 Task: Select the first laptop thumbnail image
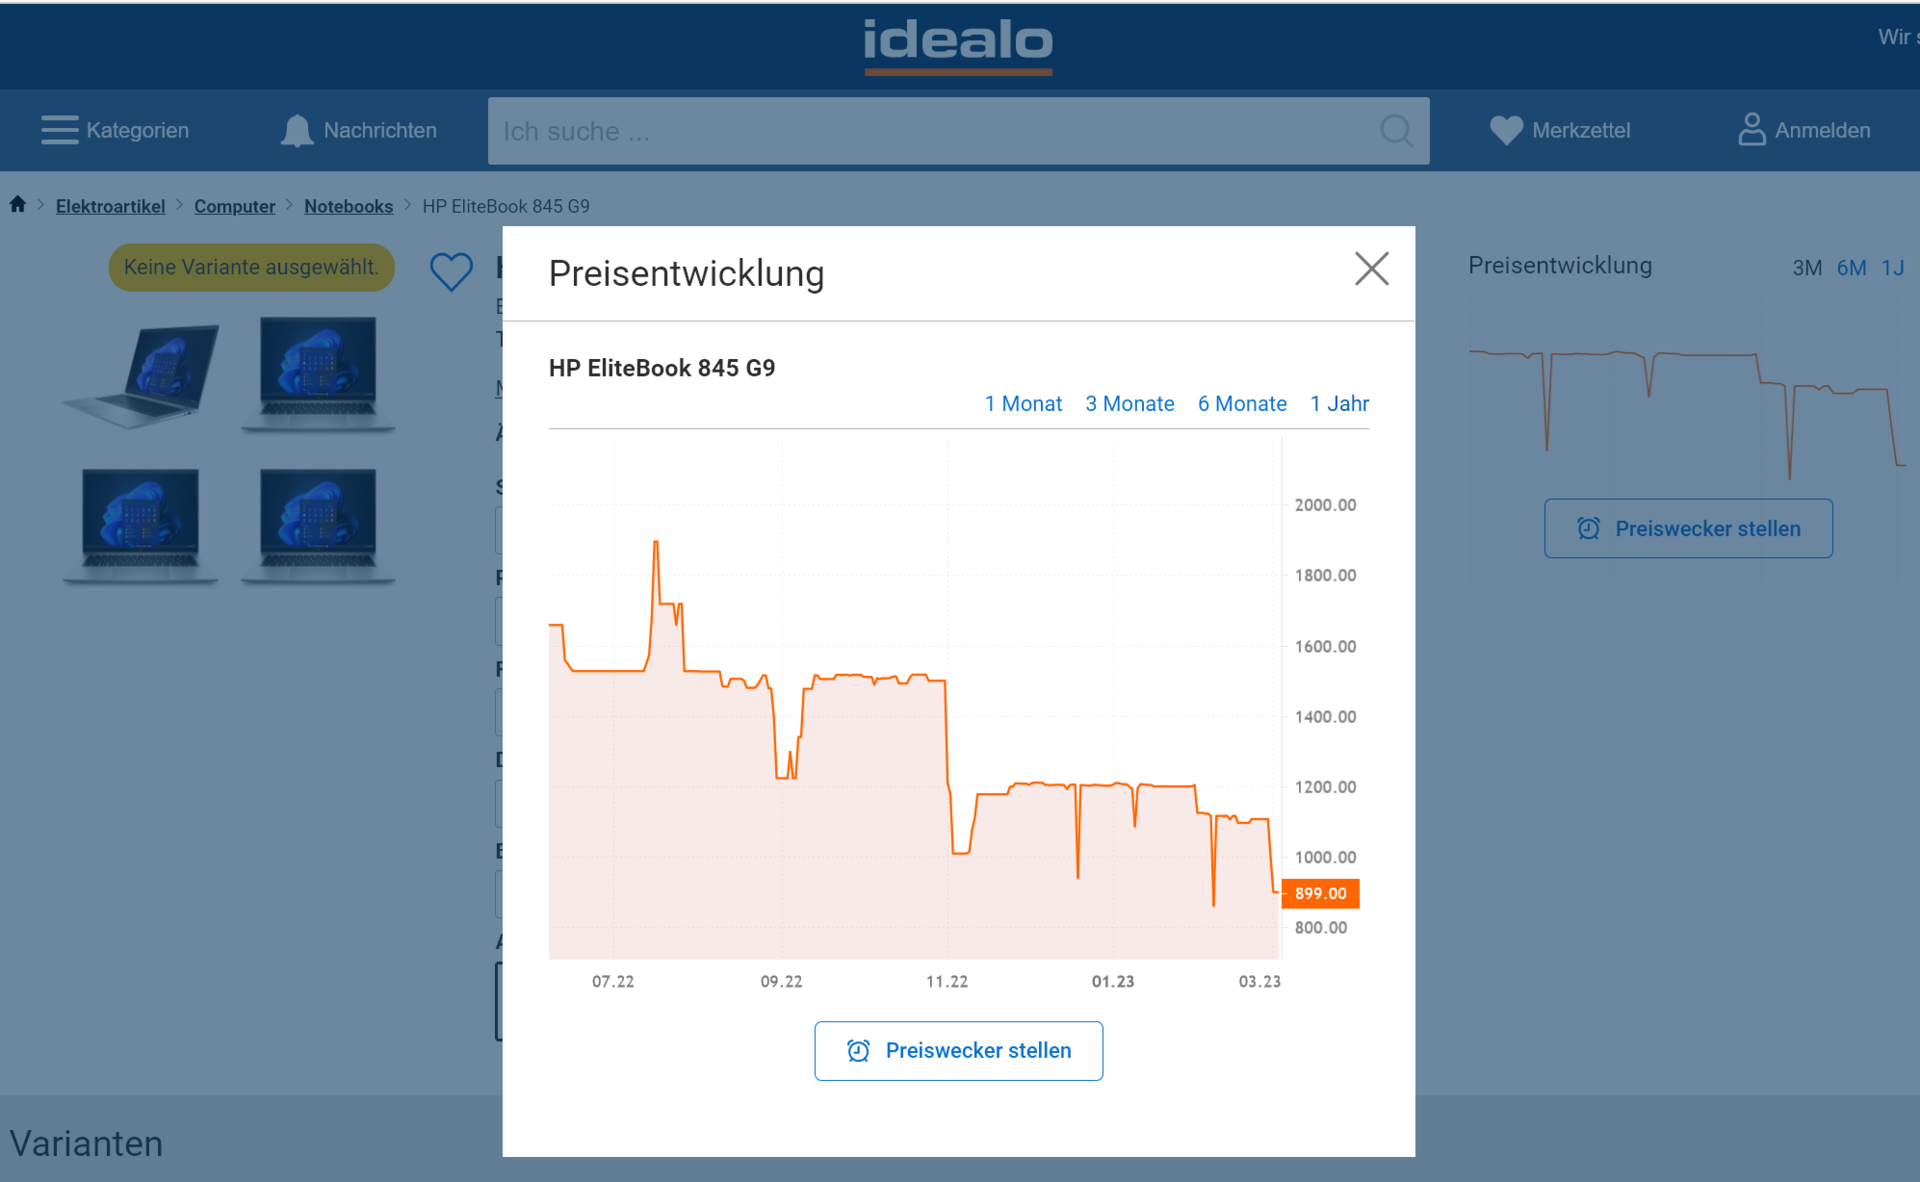(142, 375)
